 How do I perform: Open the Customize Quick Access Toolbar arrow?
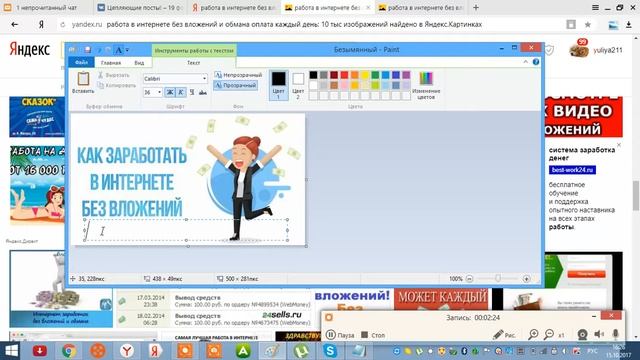[x=127, y=50]
